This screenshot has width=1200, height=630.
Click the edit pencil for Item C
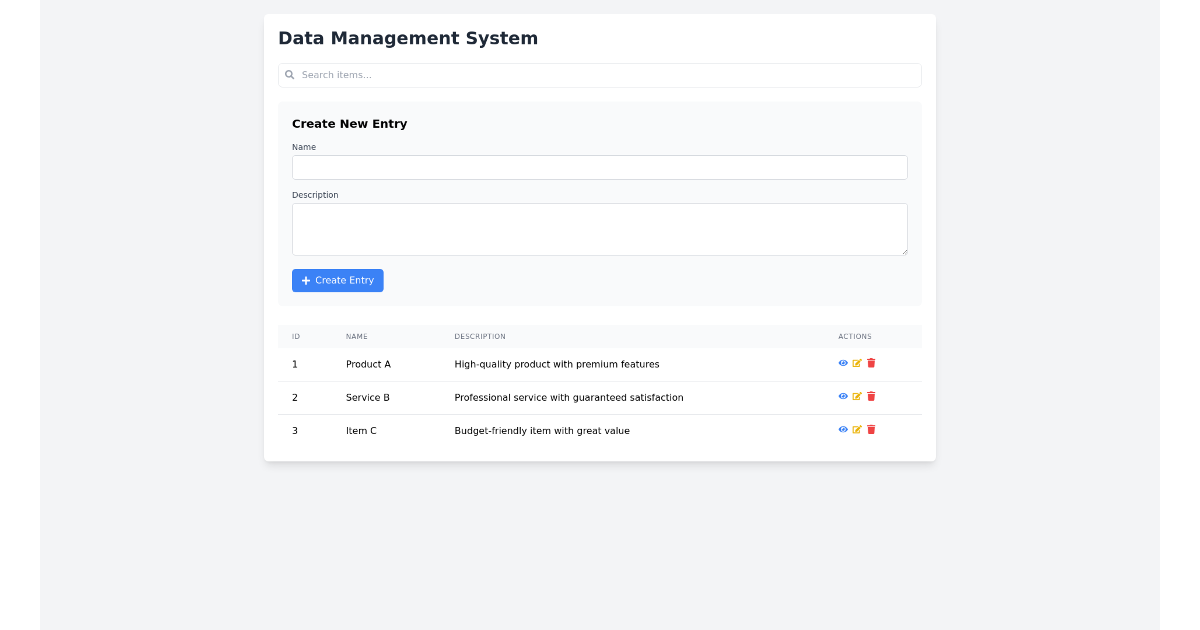pyautogui.click(x=857, y=429)
